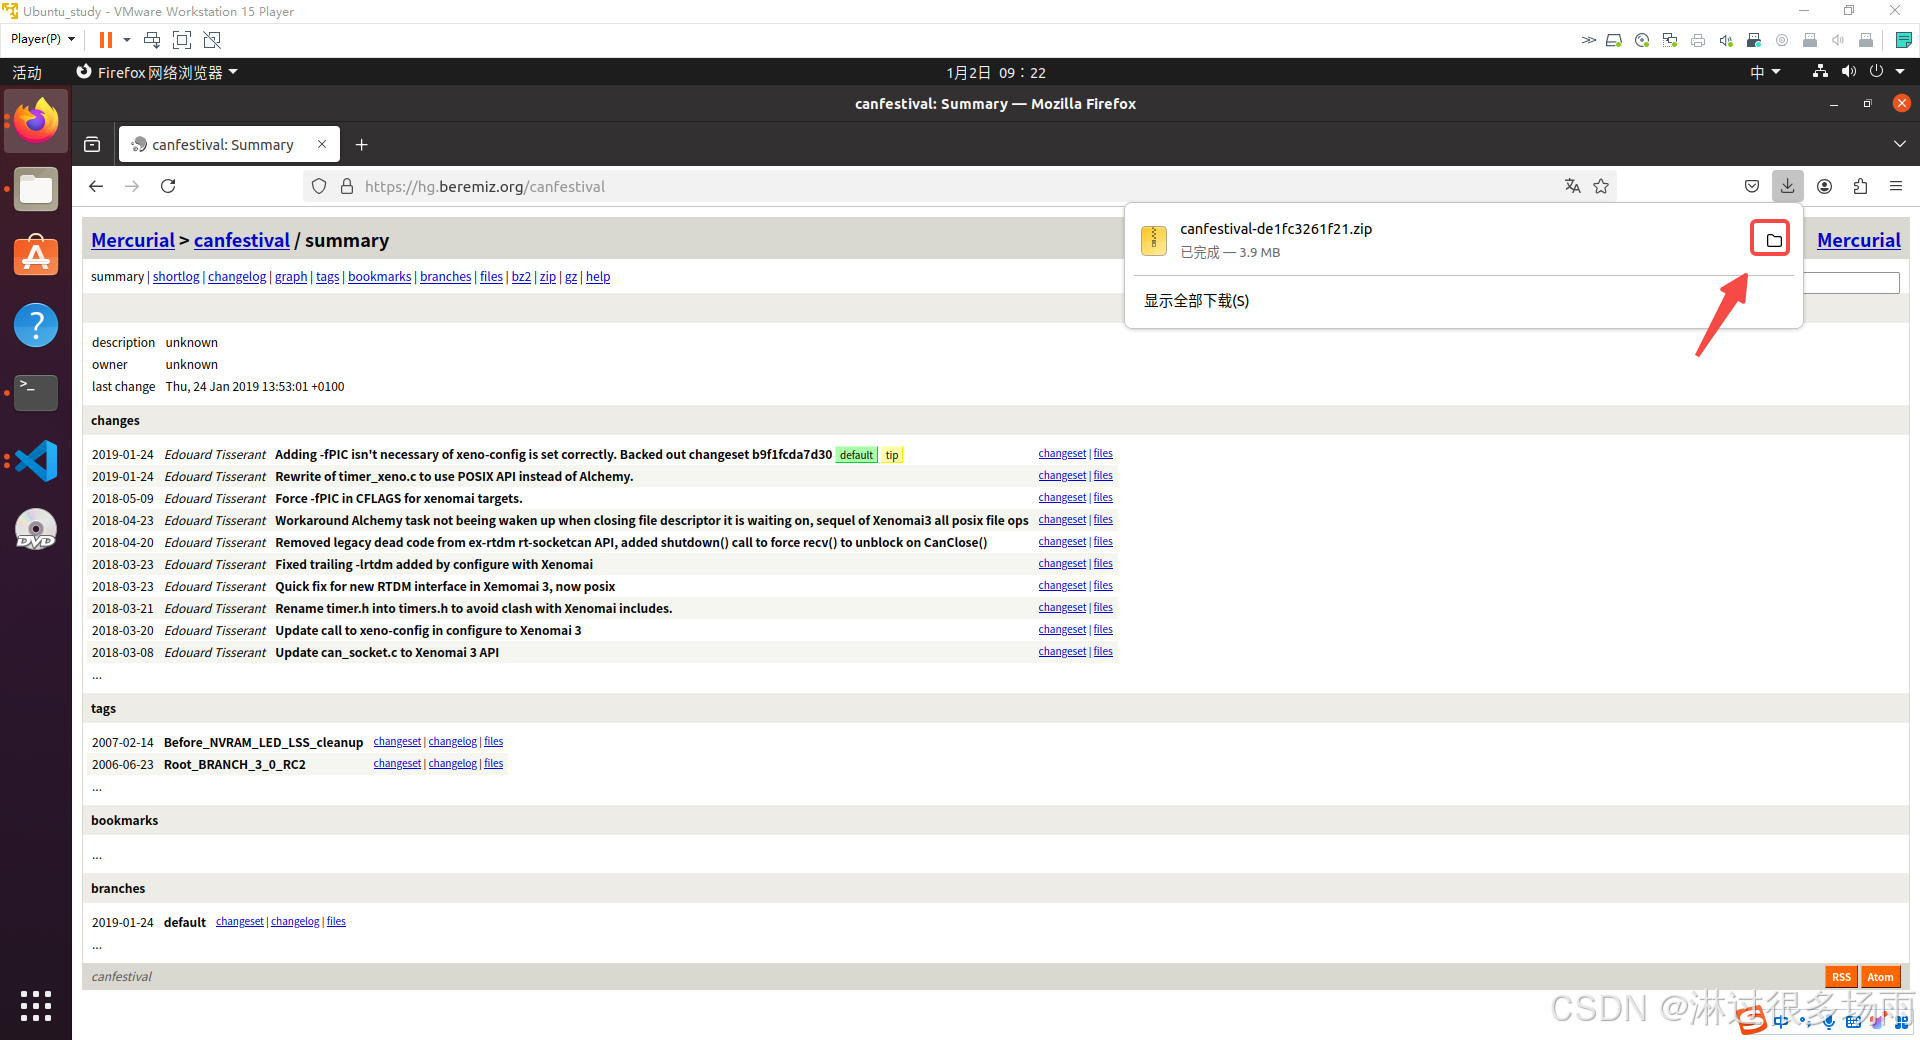This screenshot has width=1920, height=1040.
Task: Click the RSS feed button
Action: 1841,977
